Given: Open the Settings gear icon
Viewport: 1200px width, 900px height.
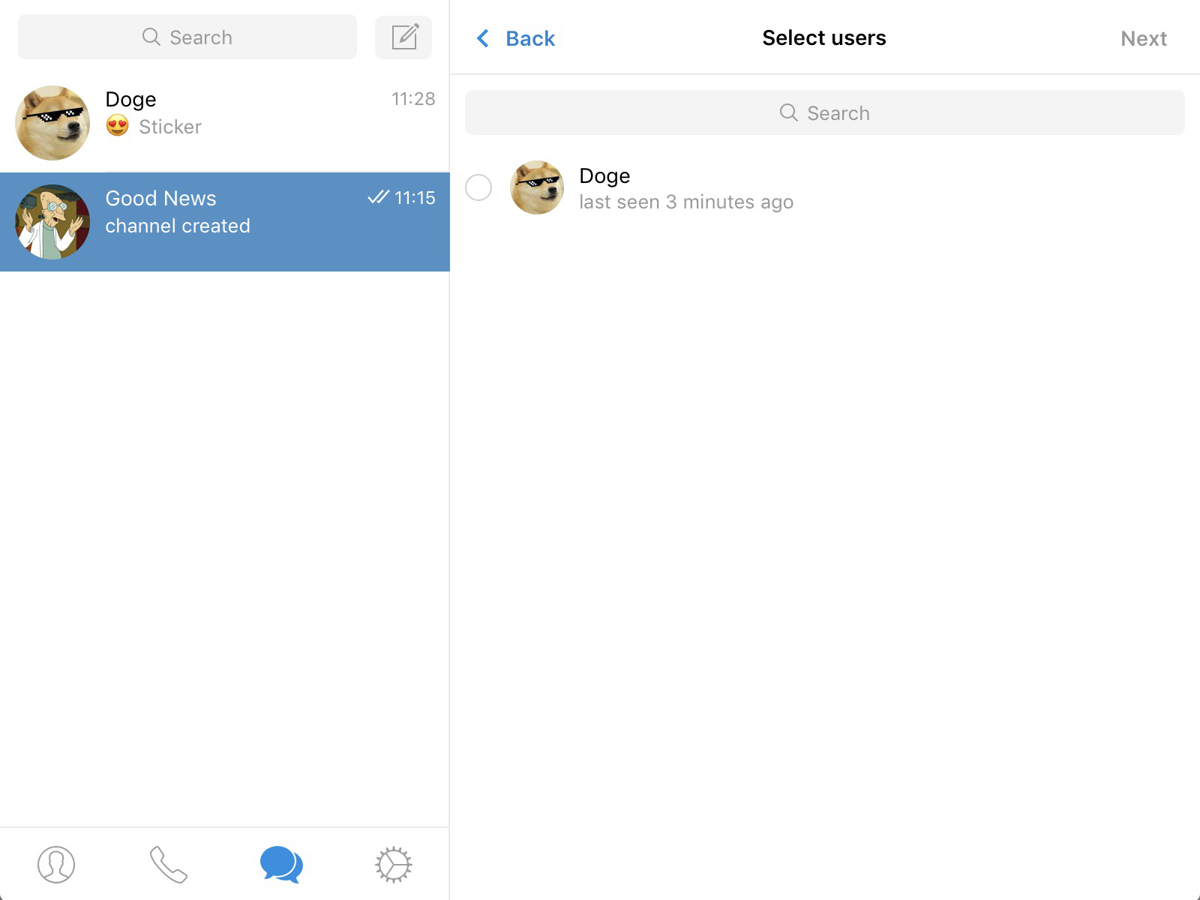Looking at the screenshot, I should pos(393,864).
